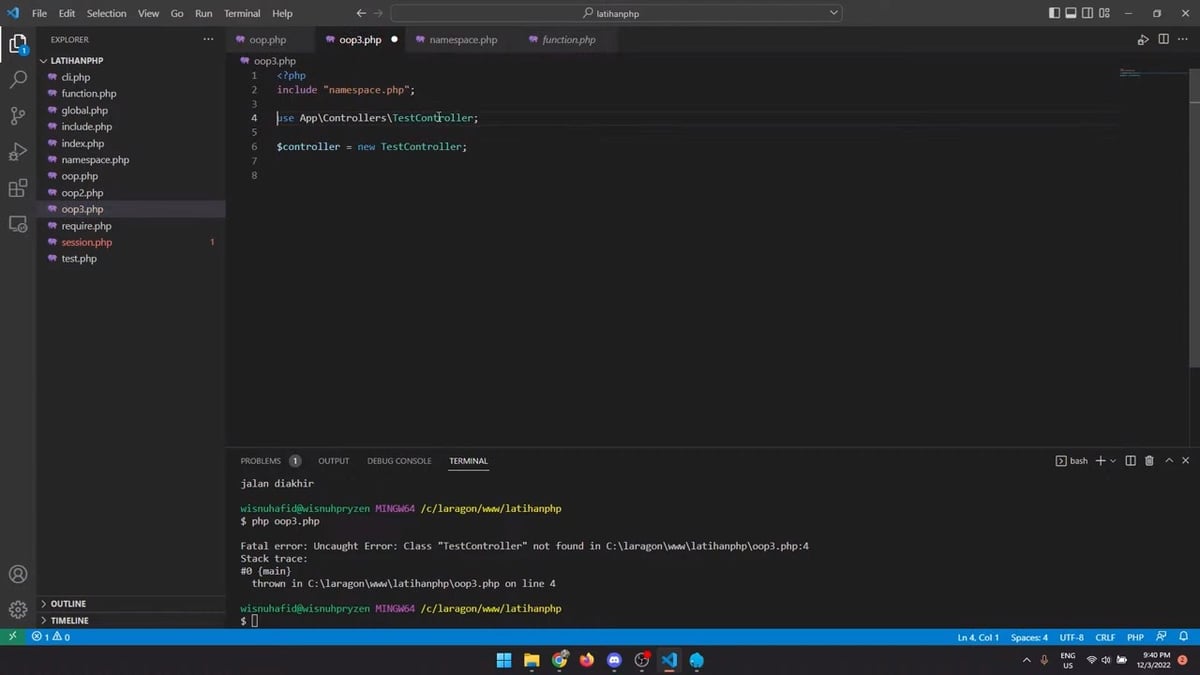Toggle the primary sidebar visibility icon
This screenshot has width=1200, height=675.
click(1052, 12)
